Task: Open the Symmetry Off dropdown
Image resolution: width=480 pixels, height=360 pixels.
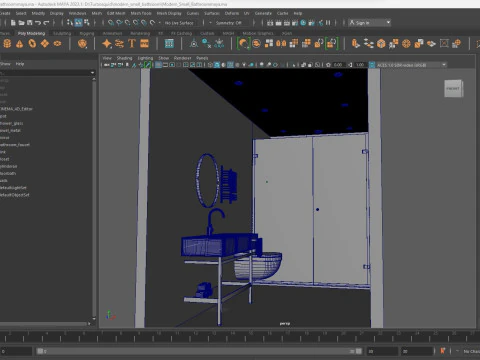Action: tap(229, 23)
